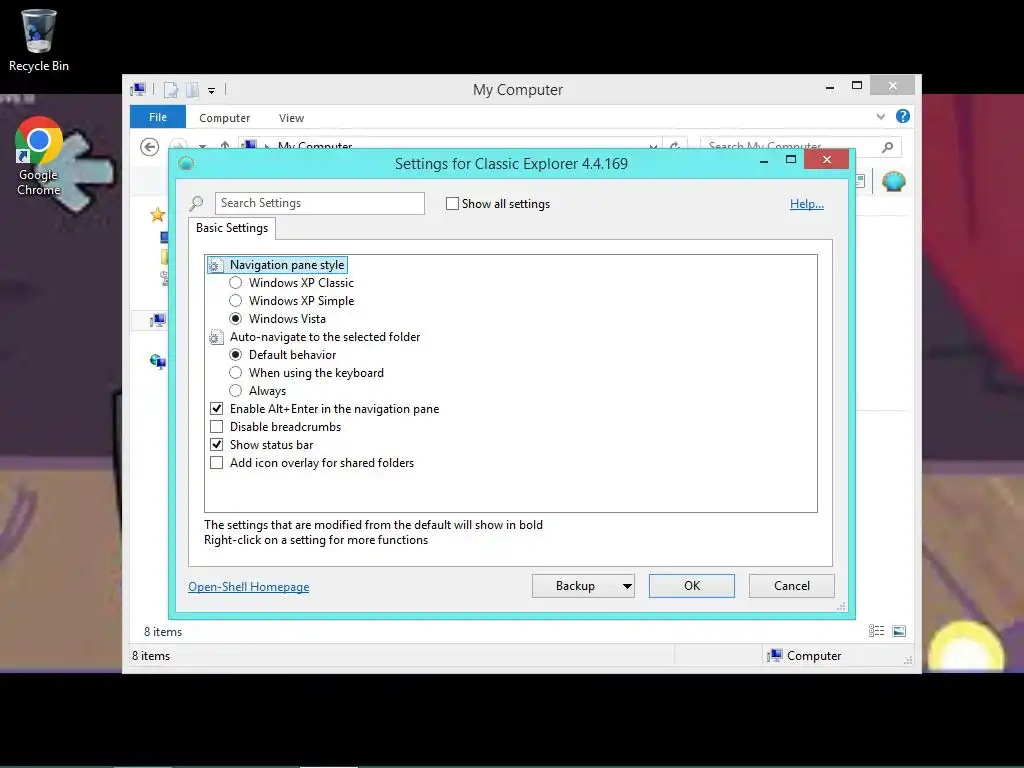Viewport: 1024px width, 768px height.
Task: Open the address bar history dropdown
Action: [x=652, y=146]
